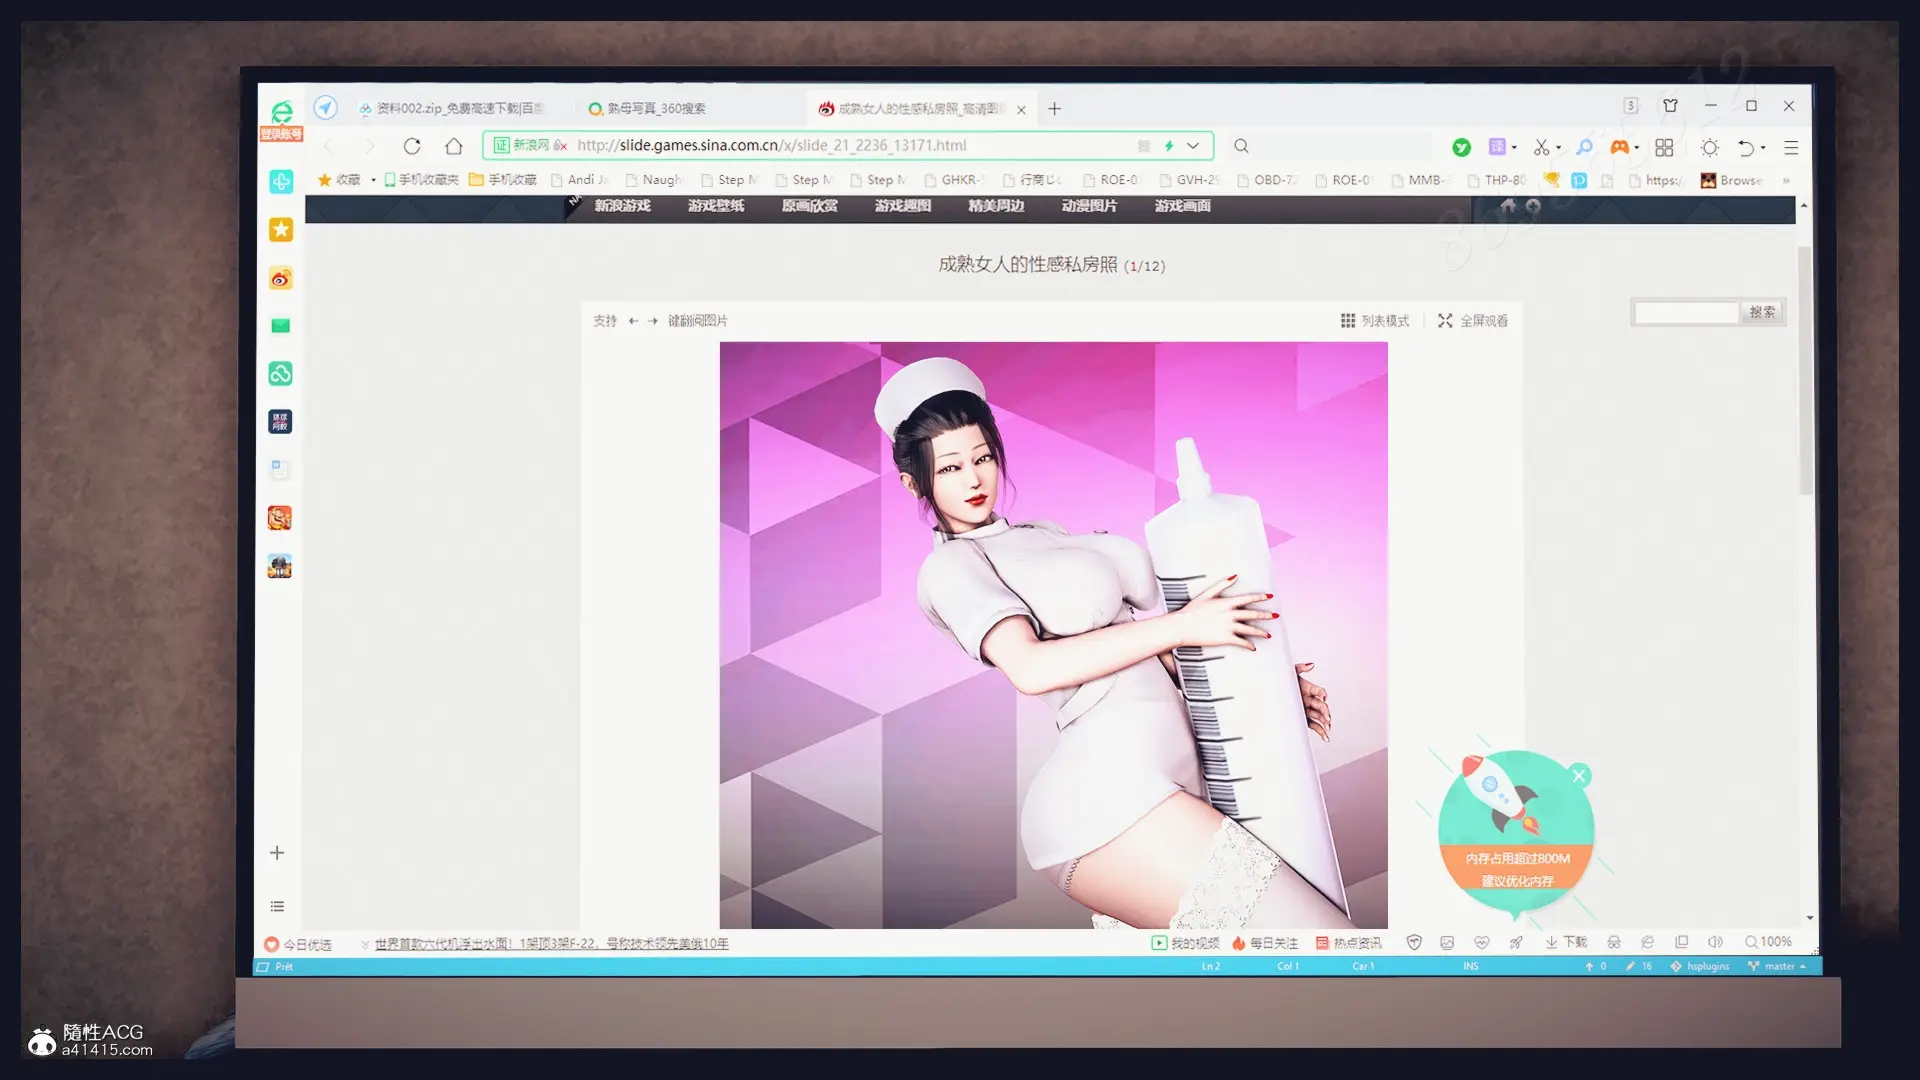This screenshot has height=1080, width=1920.
Task: Click the 100% zoom level control
Action: click(x=1768, y=942)
